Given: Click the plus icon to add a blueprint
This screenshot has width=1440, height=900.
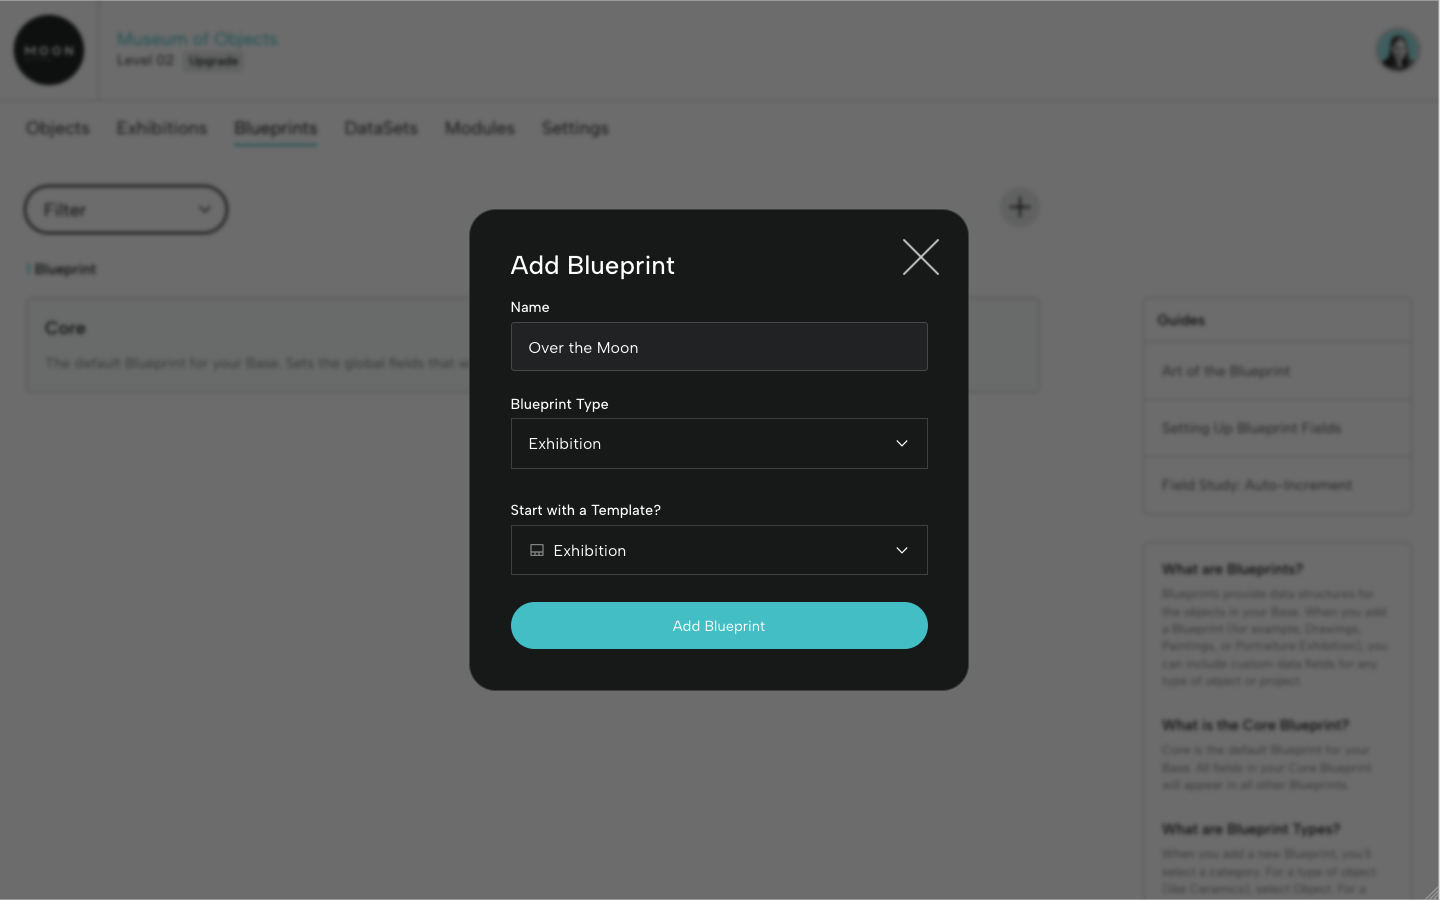Looking at the screenshot, I should tap(1019, 206).
